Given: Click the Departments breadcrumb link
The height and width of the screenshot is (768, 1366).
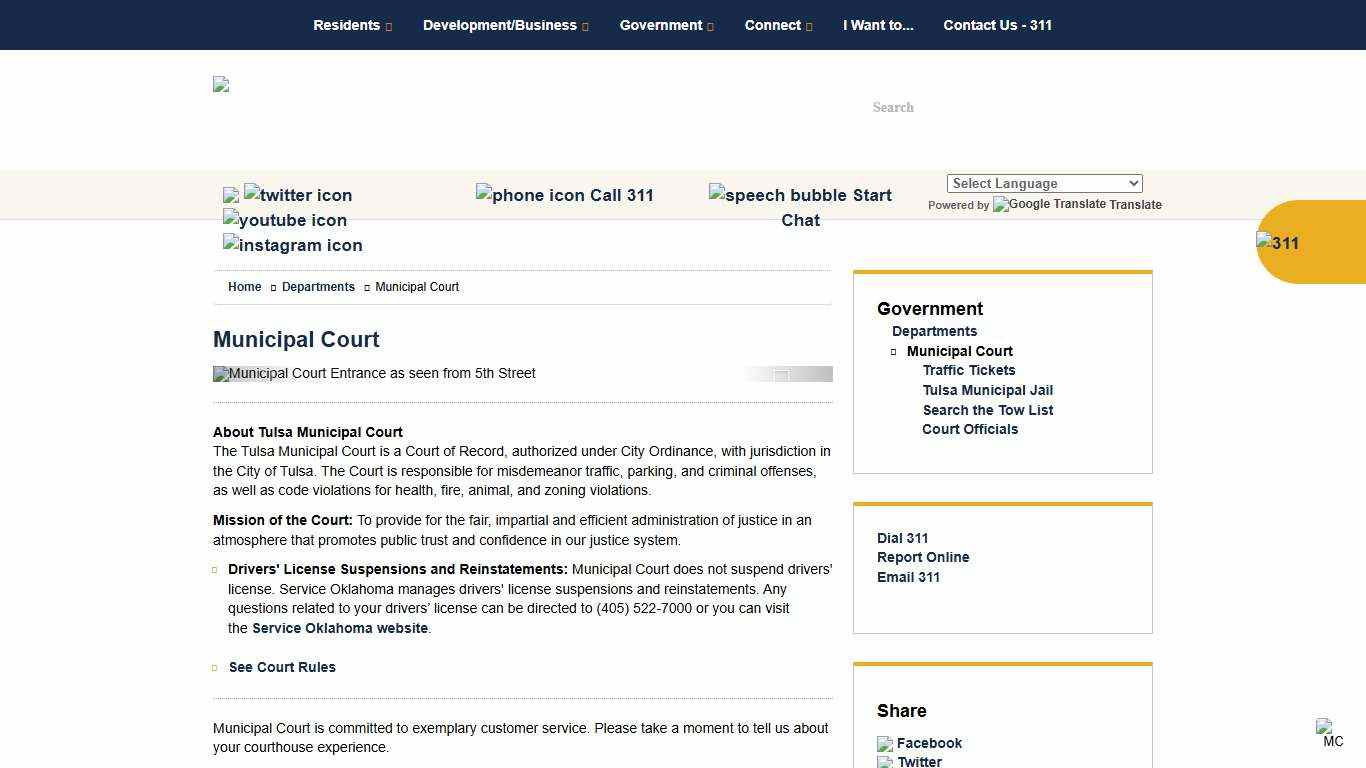Looking at the screenshot, I should tap(318, 287).
